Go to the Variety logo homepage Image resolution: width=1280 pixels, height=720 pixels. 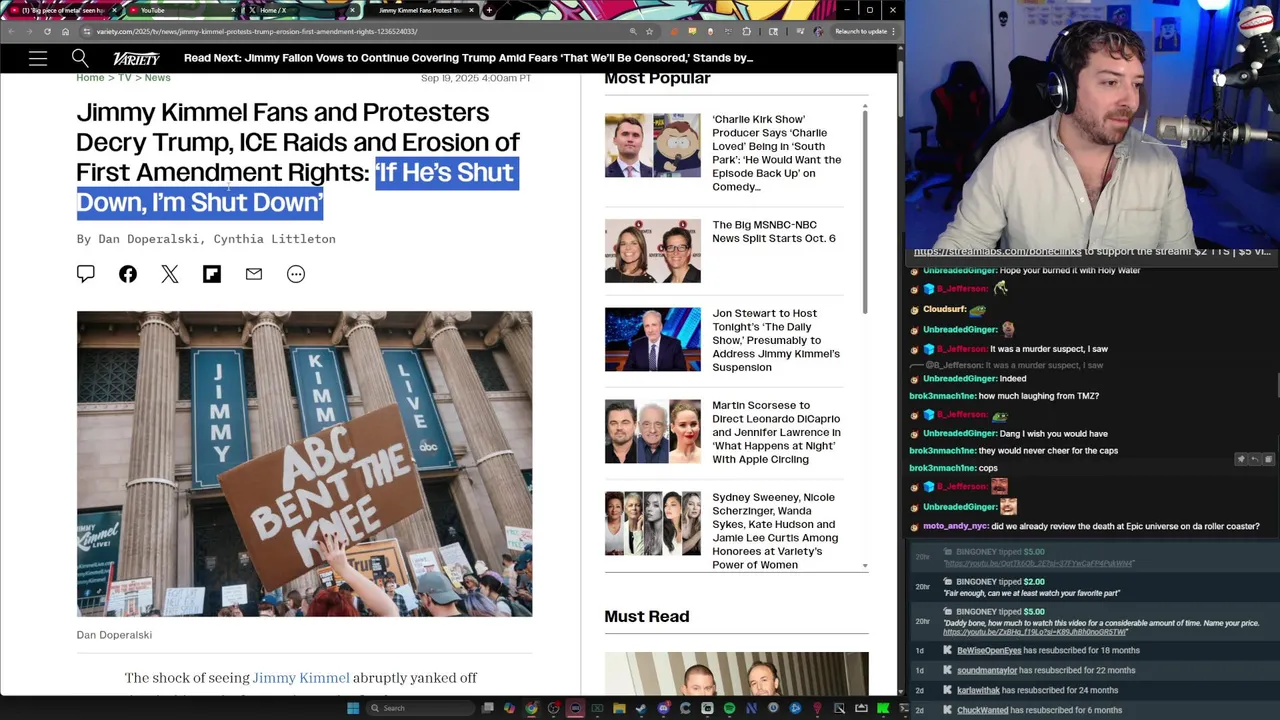(136, 59)
